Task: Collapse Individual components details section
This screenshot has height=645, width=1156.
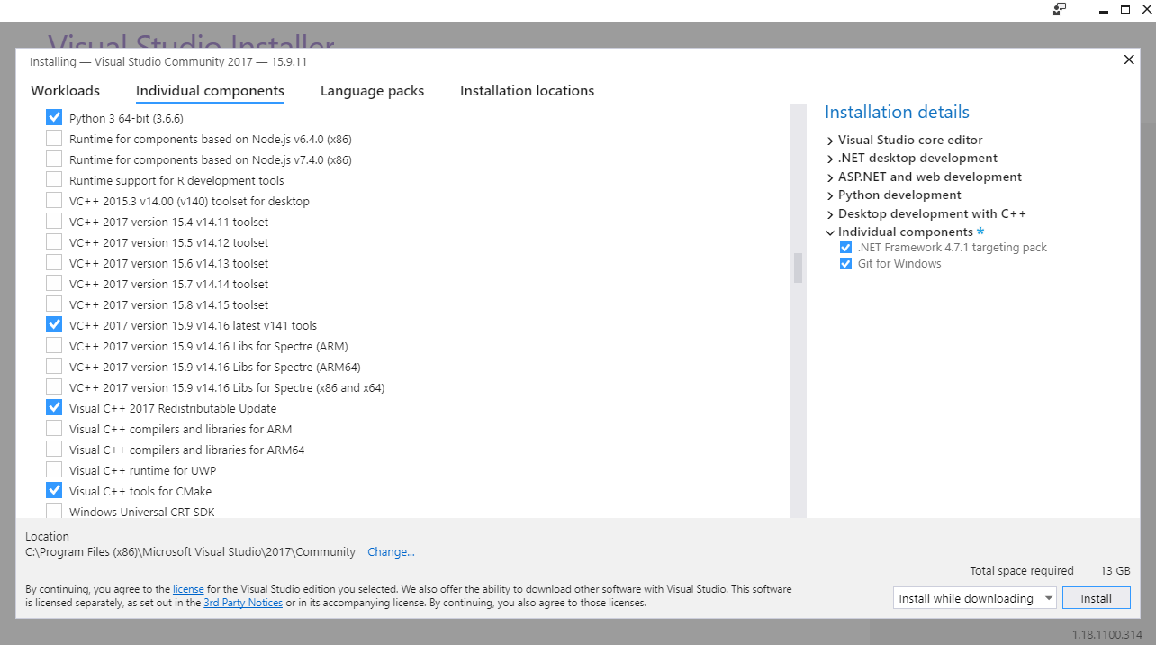Action: pyautogui.click(x=830, y=232)
